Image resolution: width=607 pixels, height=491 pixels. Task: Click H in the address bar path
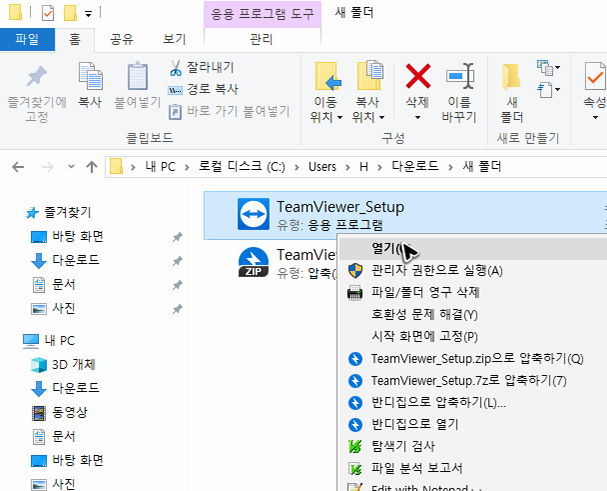point(364,167)
